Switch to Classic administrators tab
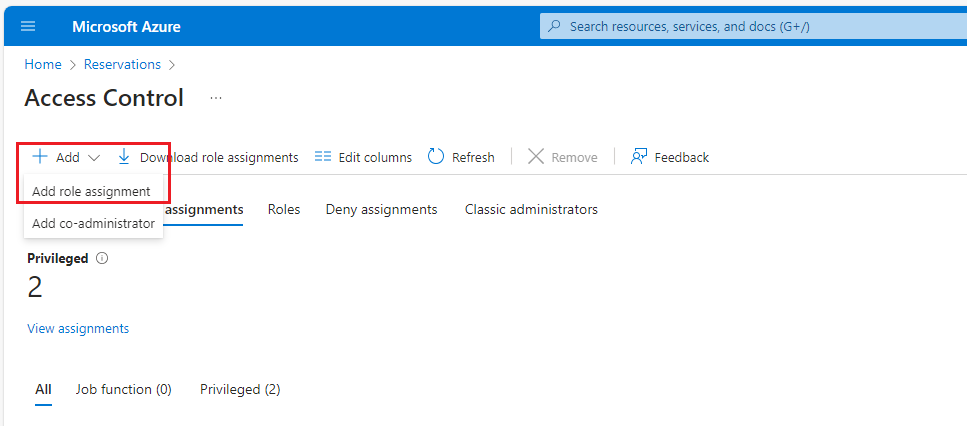This screenshot has height=426, width=967. (x=531, y=209)
